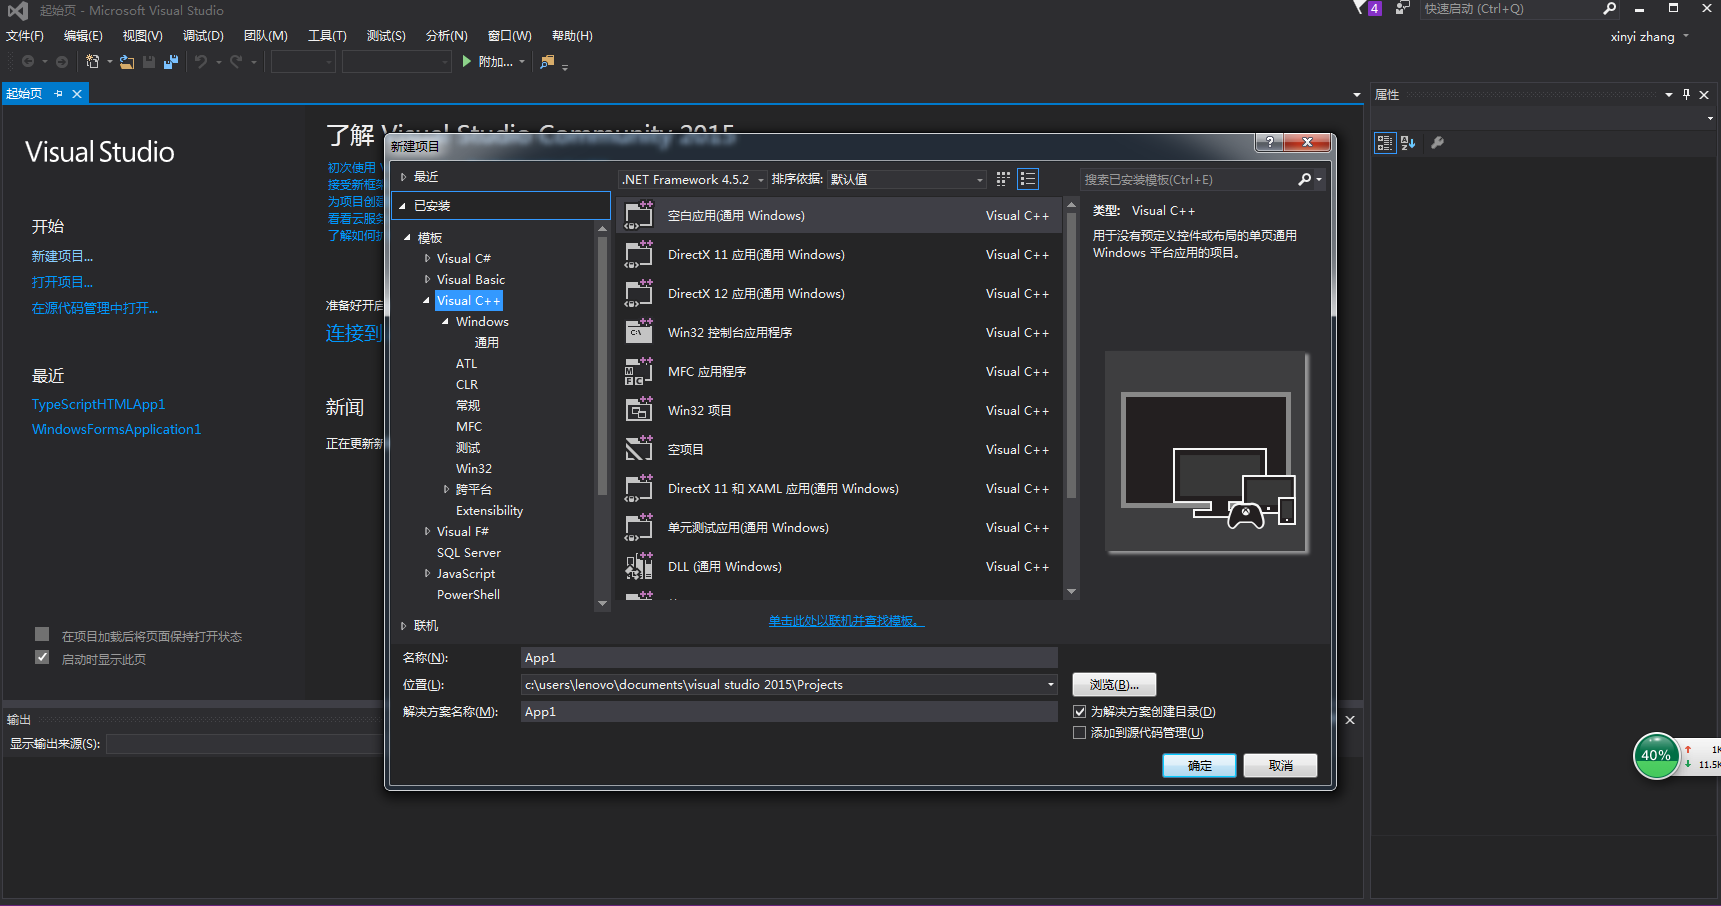Click the Empty Project (空项目) template icon

point(639,450)
